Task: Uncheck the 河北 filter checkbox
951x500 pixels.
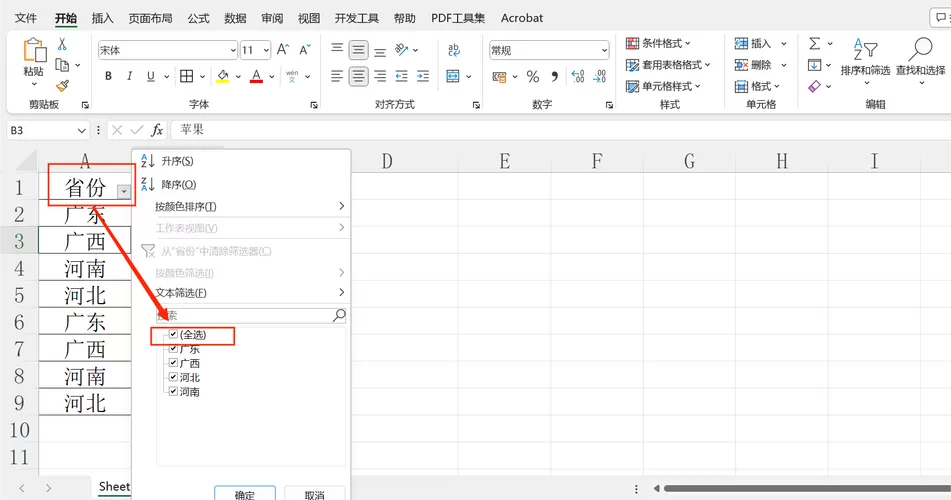Action: [173, 377]
